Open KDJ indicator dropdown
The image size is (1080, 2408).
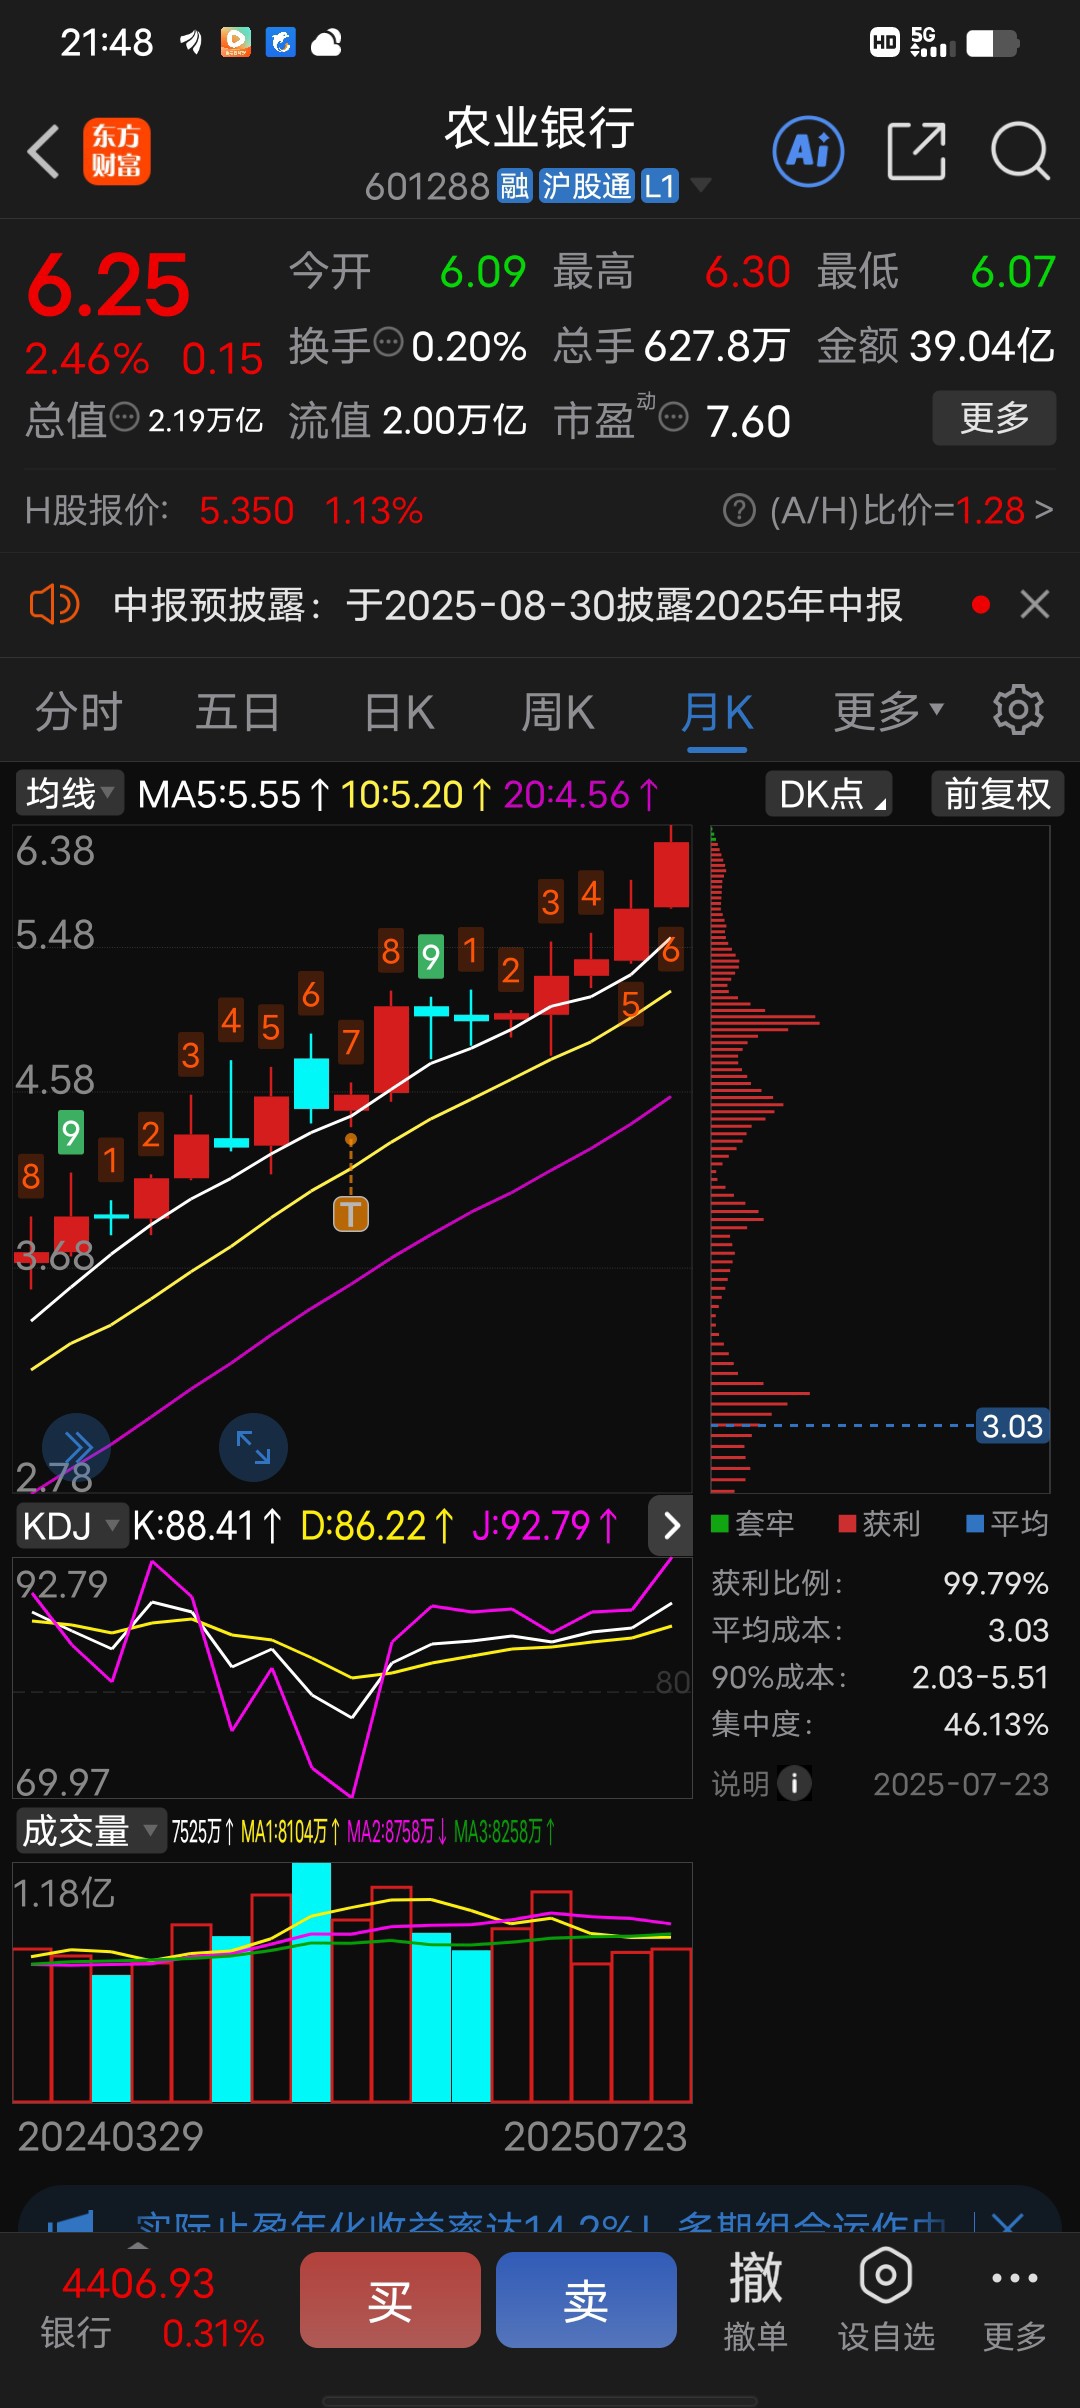[x=71, y=1526]
